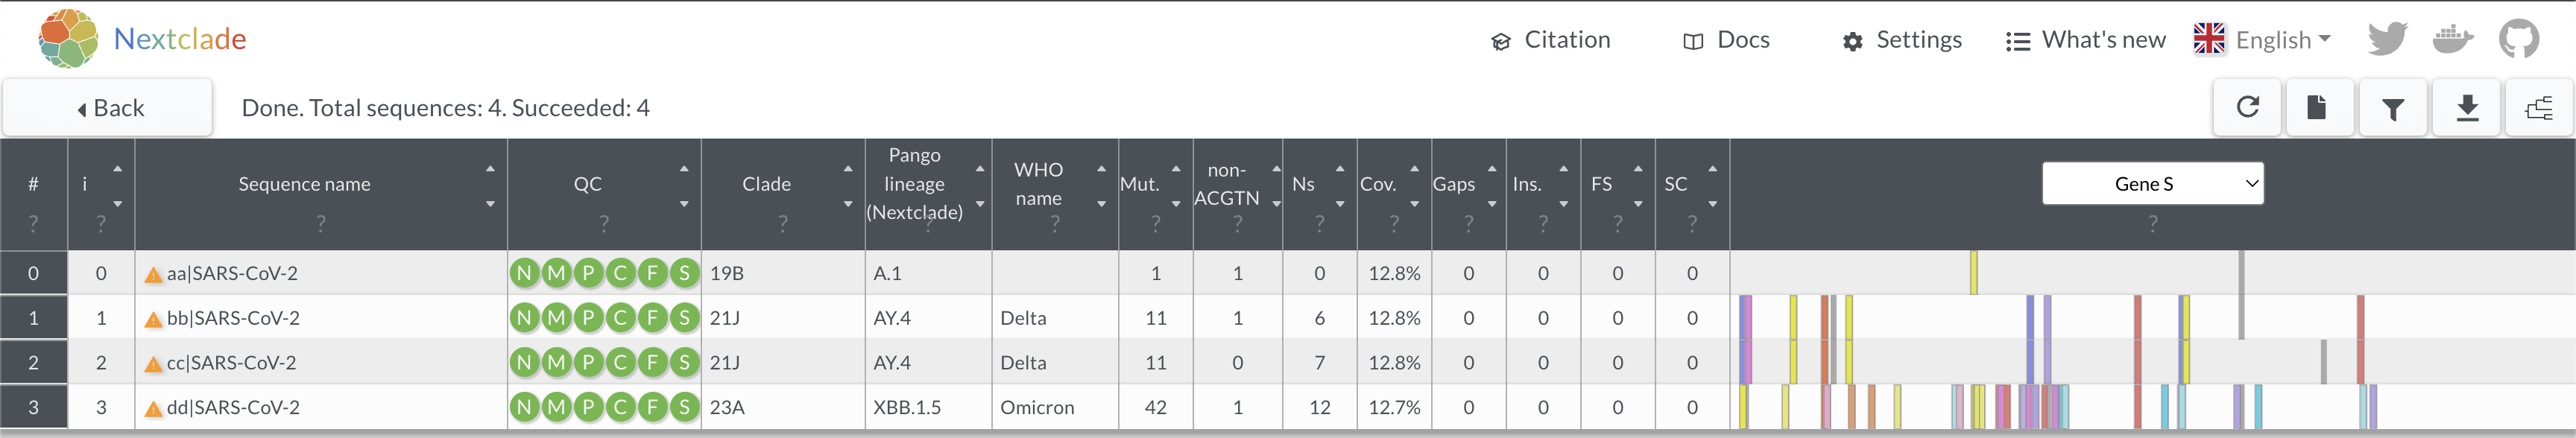This screenshot has height=438, width=2576.
Task: Open the Docs menu item
Action: point(1726,40)
